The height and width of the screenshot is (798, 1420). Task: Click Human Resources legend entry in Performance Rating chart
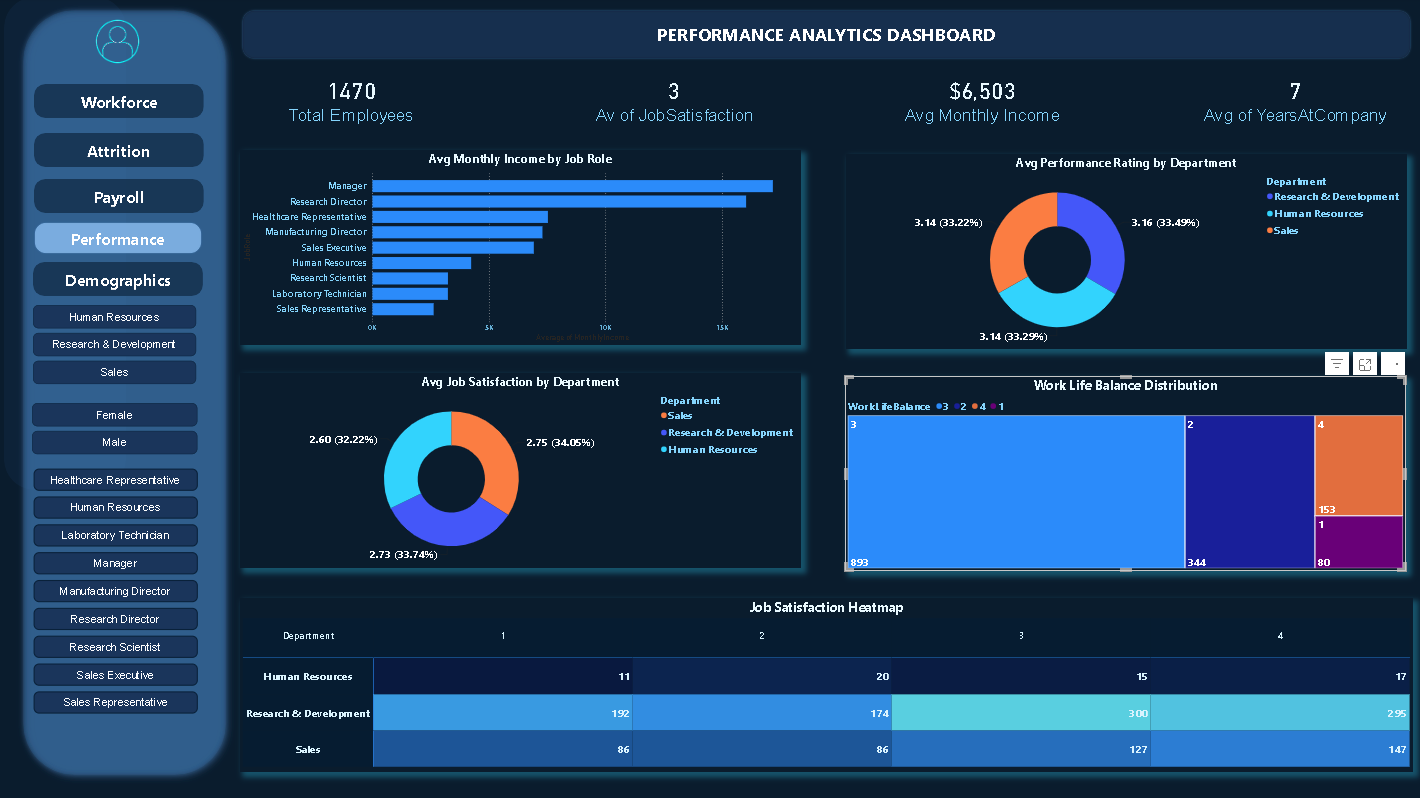(1315, 214)
